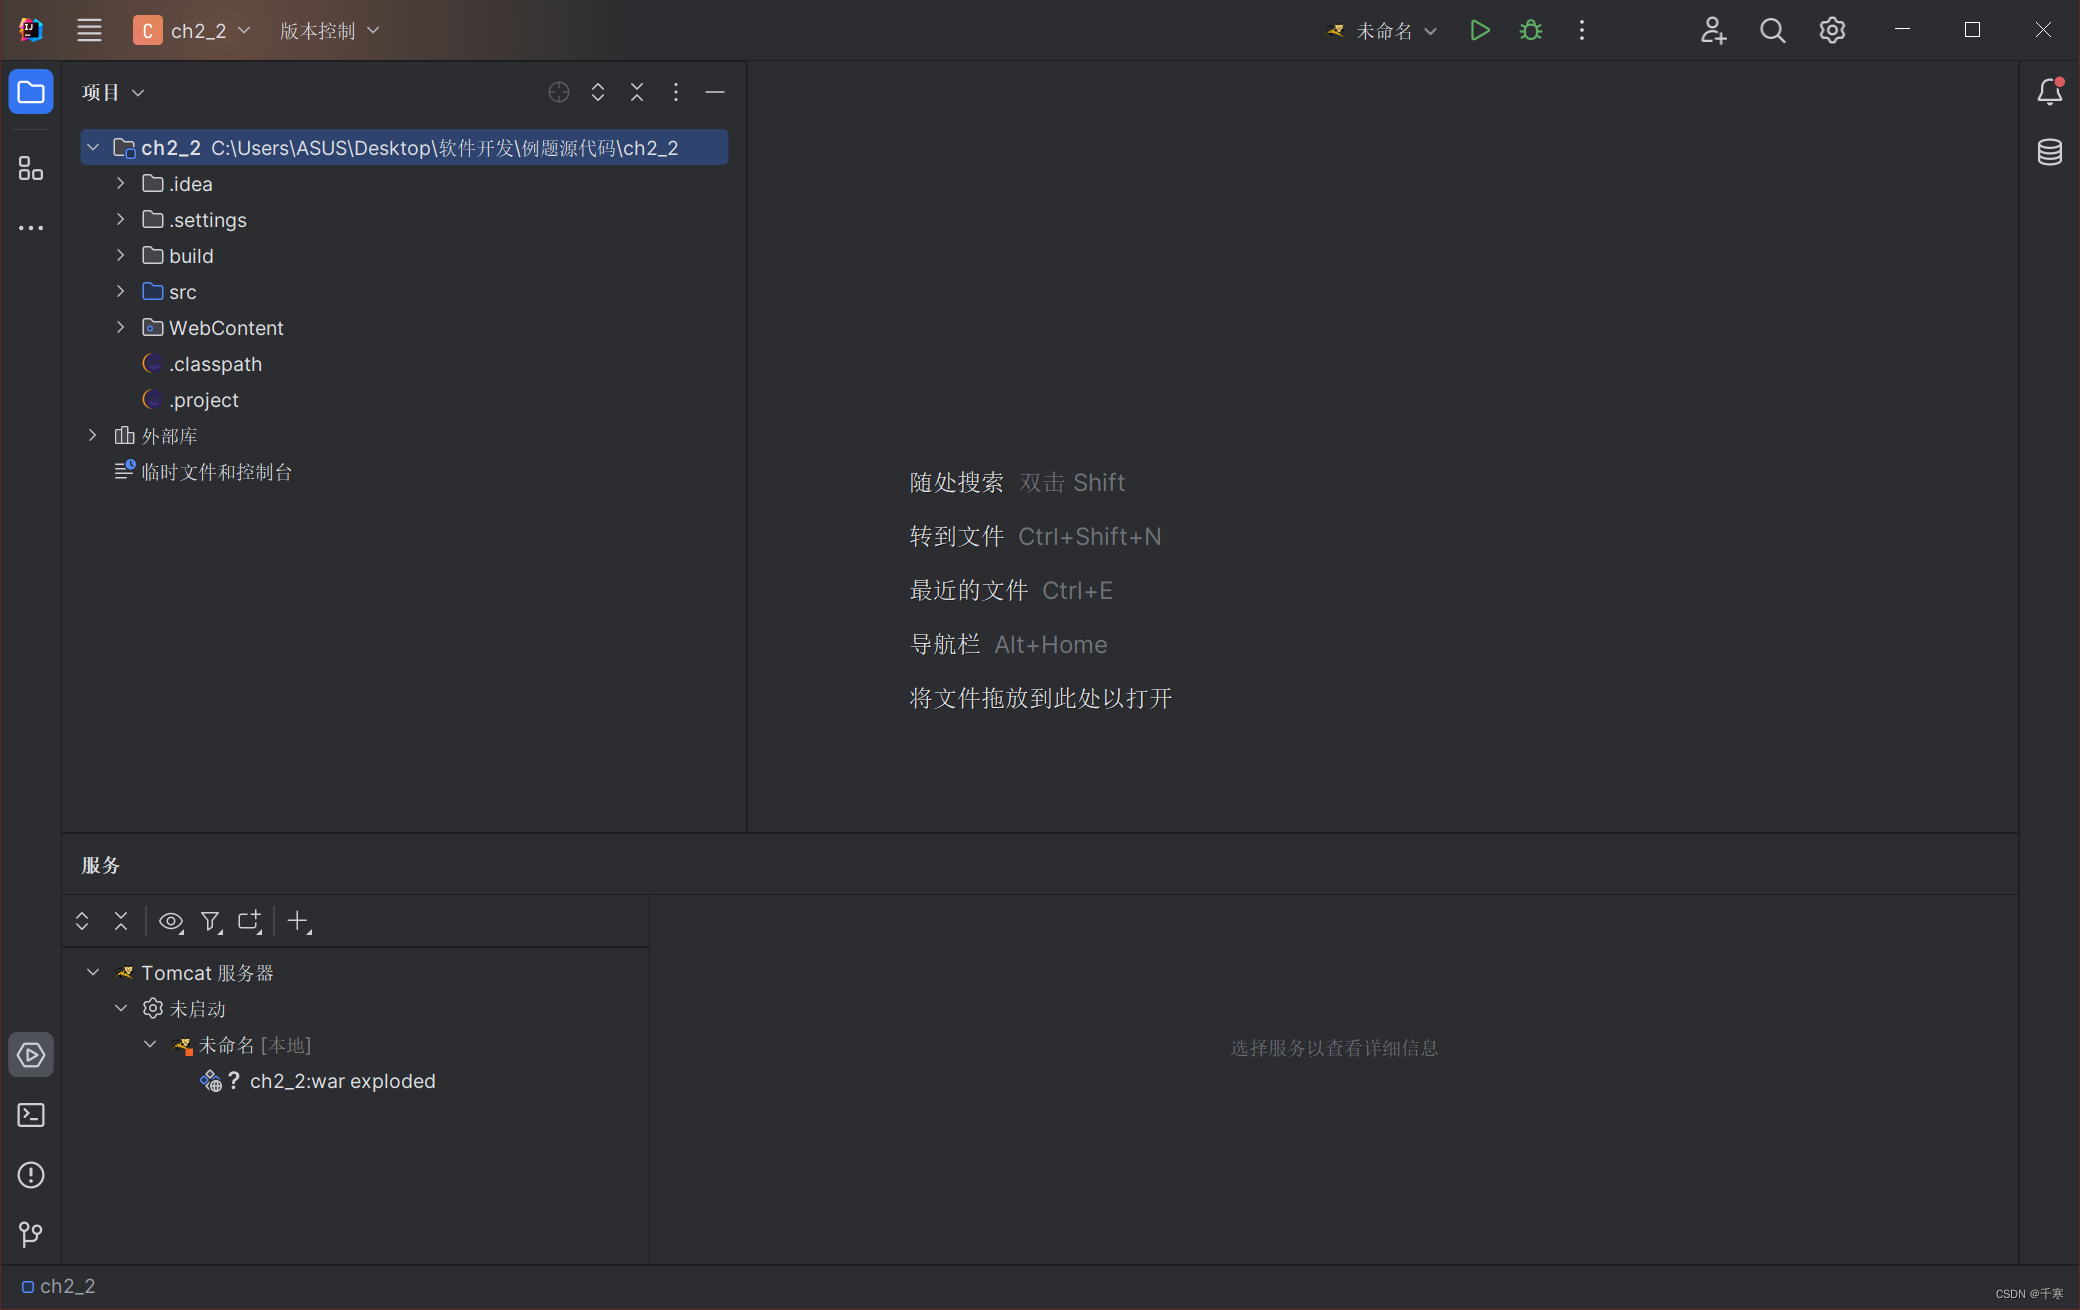Open the Structure tool window
This screenshot has width=2080, height=1310.
coord(31,168)
